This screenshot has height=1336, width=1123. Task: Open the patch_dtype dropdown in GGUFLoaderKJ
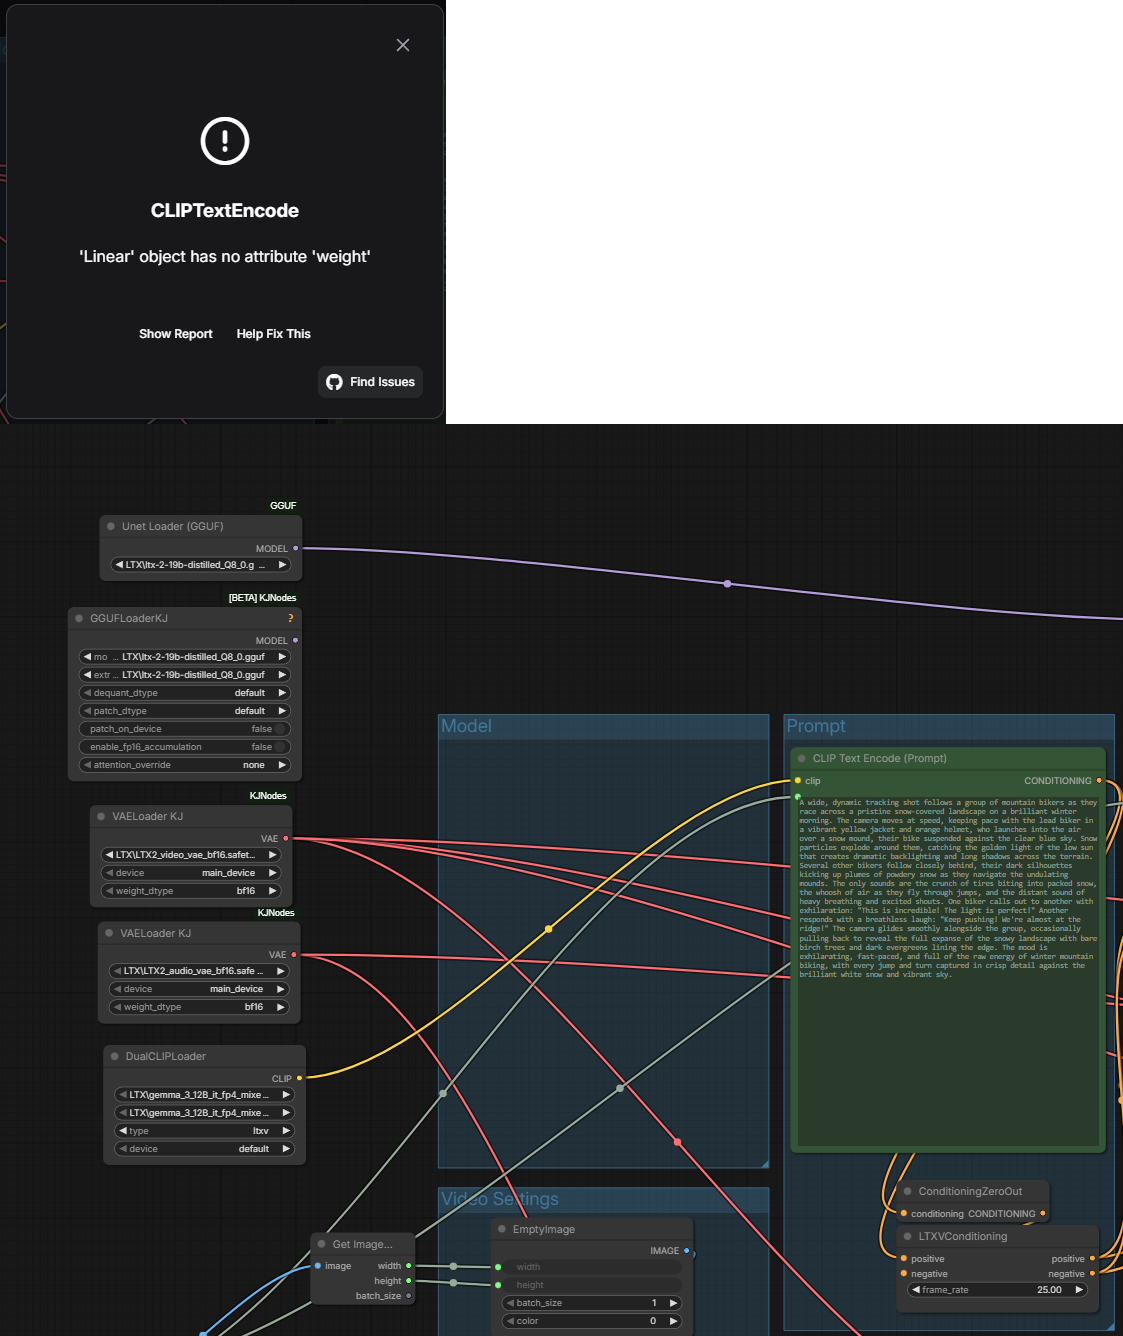[x=184, y=711]
